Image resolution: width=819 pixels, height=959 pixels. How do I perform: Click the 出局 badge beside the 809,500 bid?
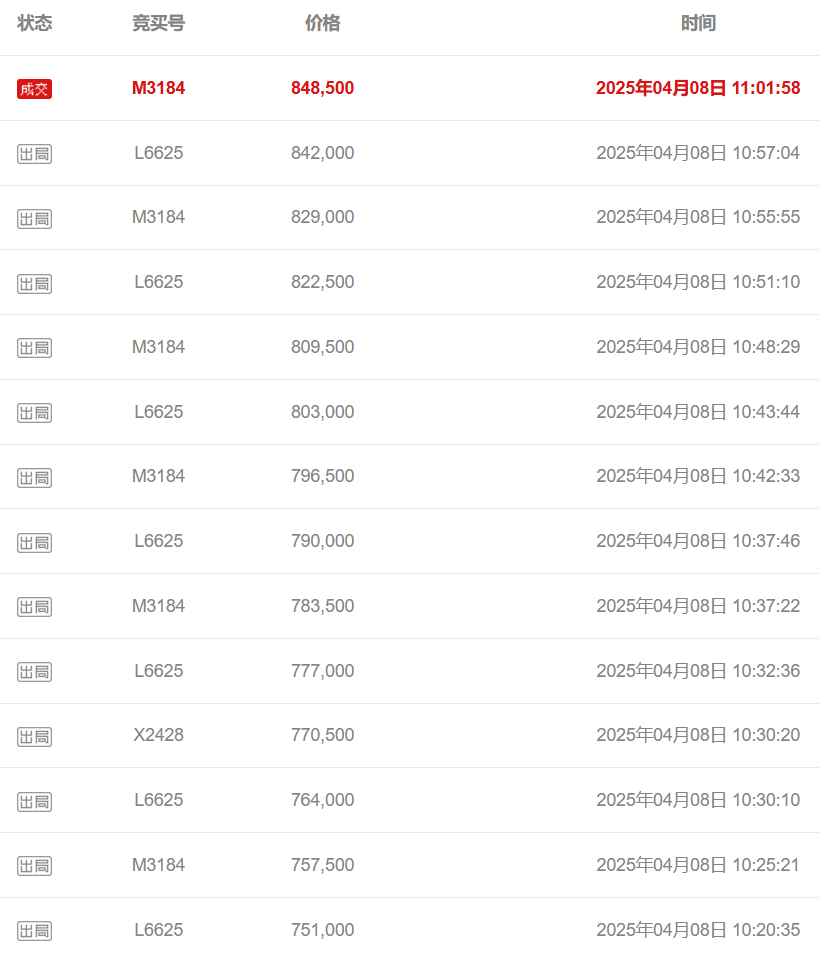(34, 348)
